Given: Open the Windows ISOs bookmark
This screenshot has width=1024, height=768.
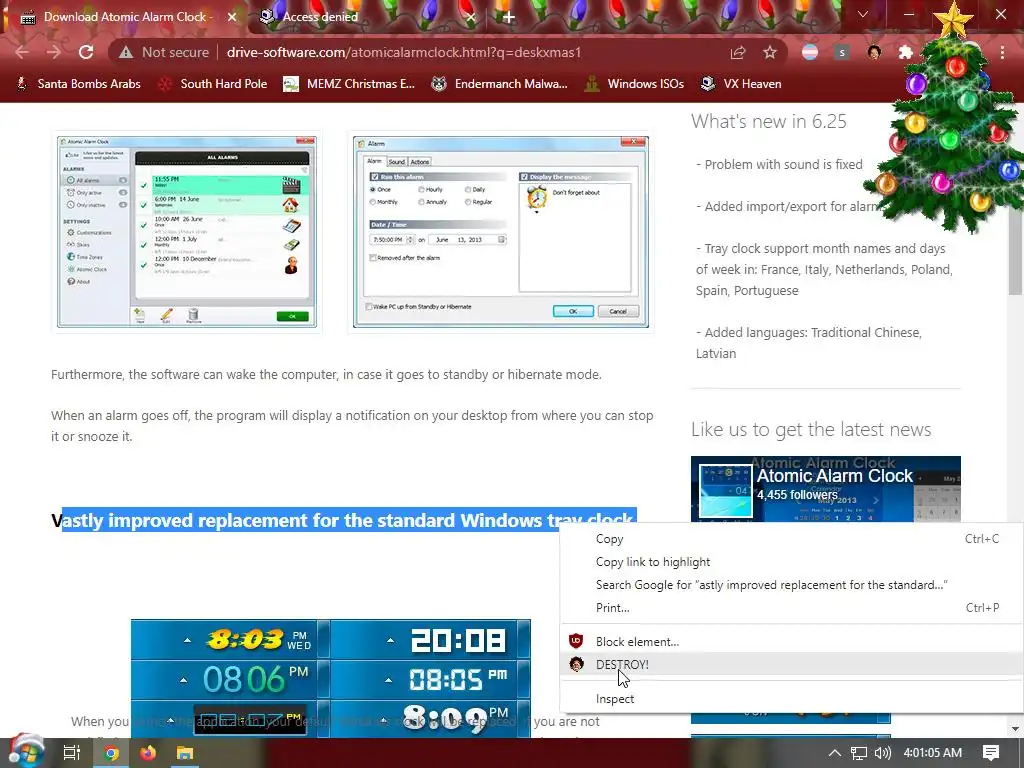Looking at the screenshot, I should point(634,84).
